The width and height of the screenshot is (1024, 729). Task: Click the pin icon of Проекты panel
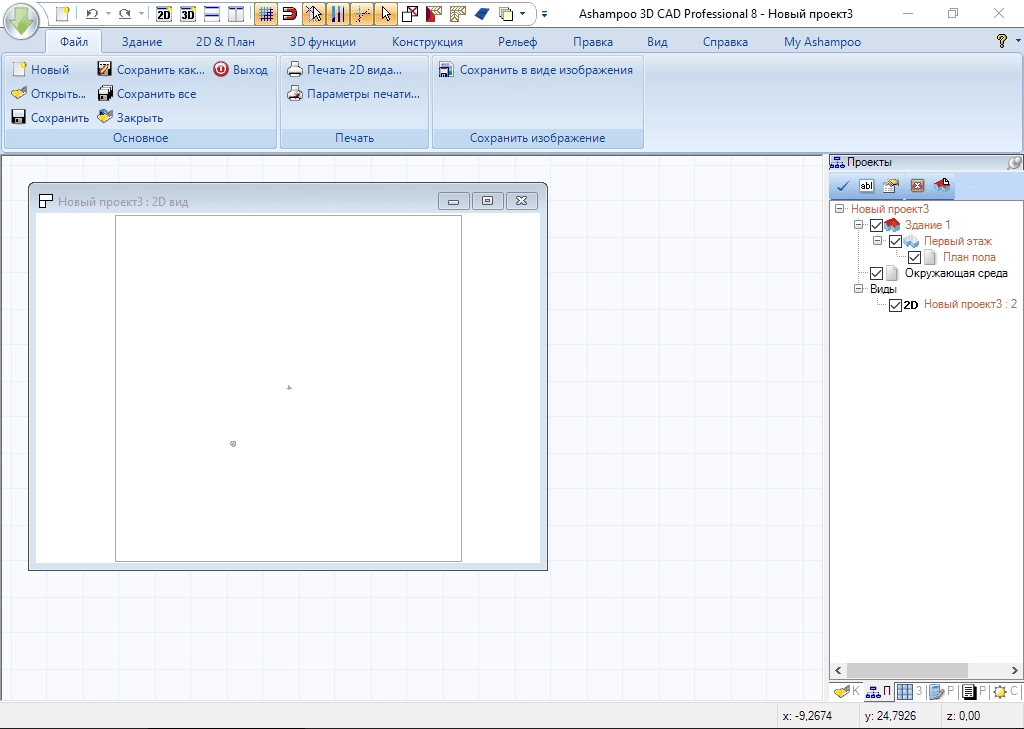[1014, 163]
